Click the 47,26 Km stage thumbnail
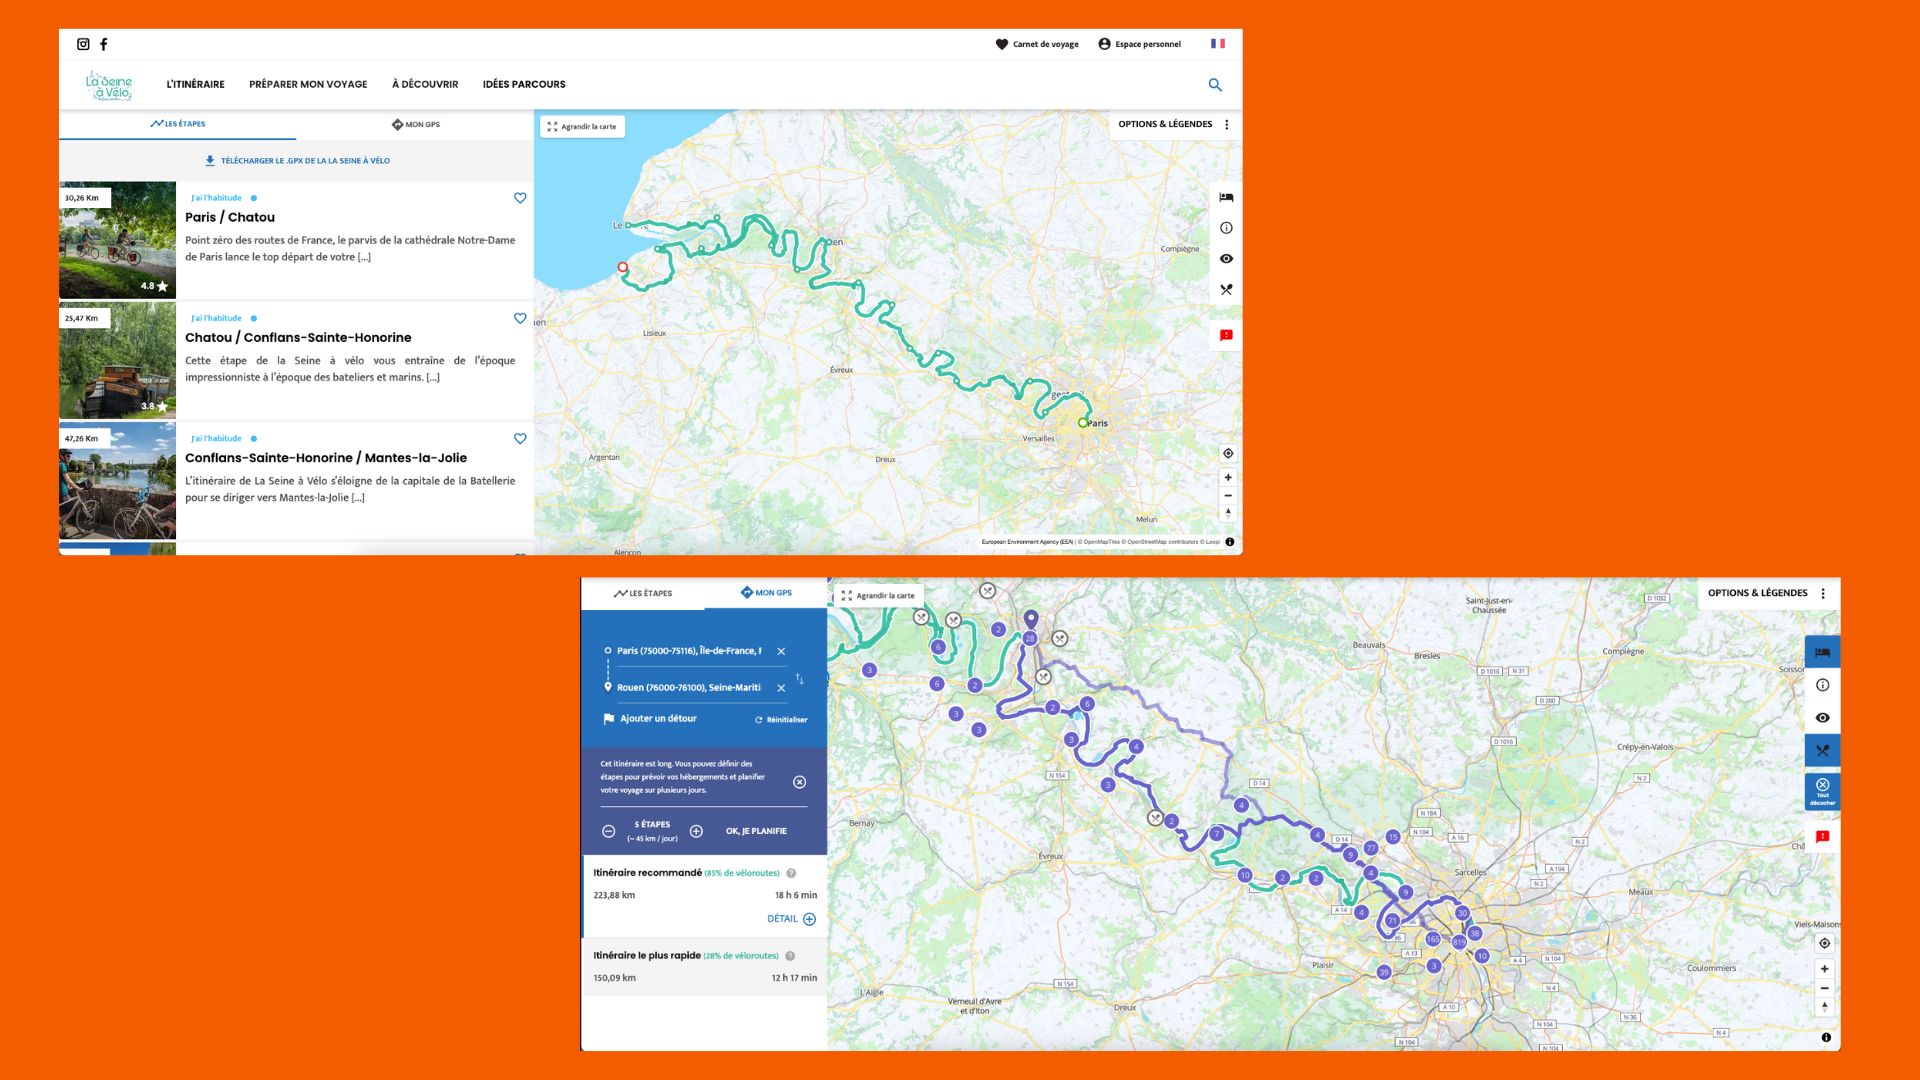This screenshot has width=1920, height=1080. 118,480
